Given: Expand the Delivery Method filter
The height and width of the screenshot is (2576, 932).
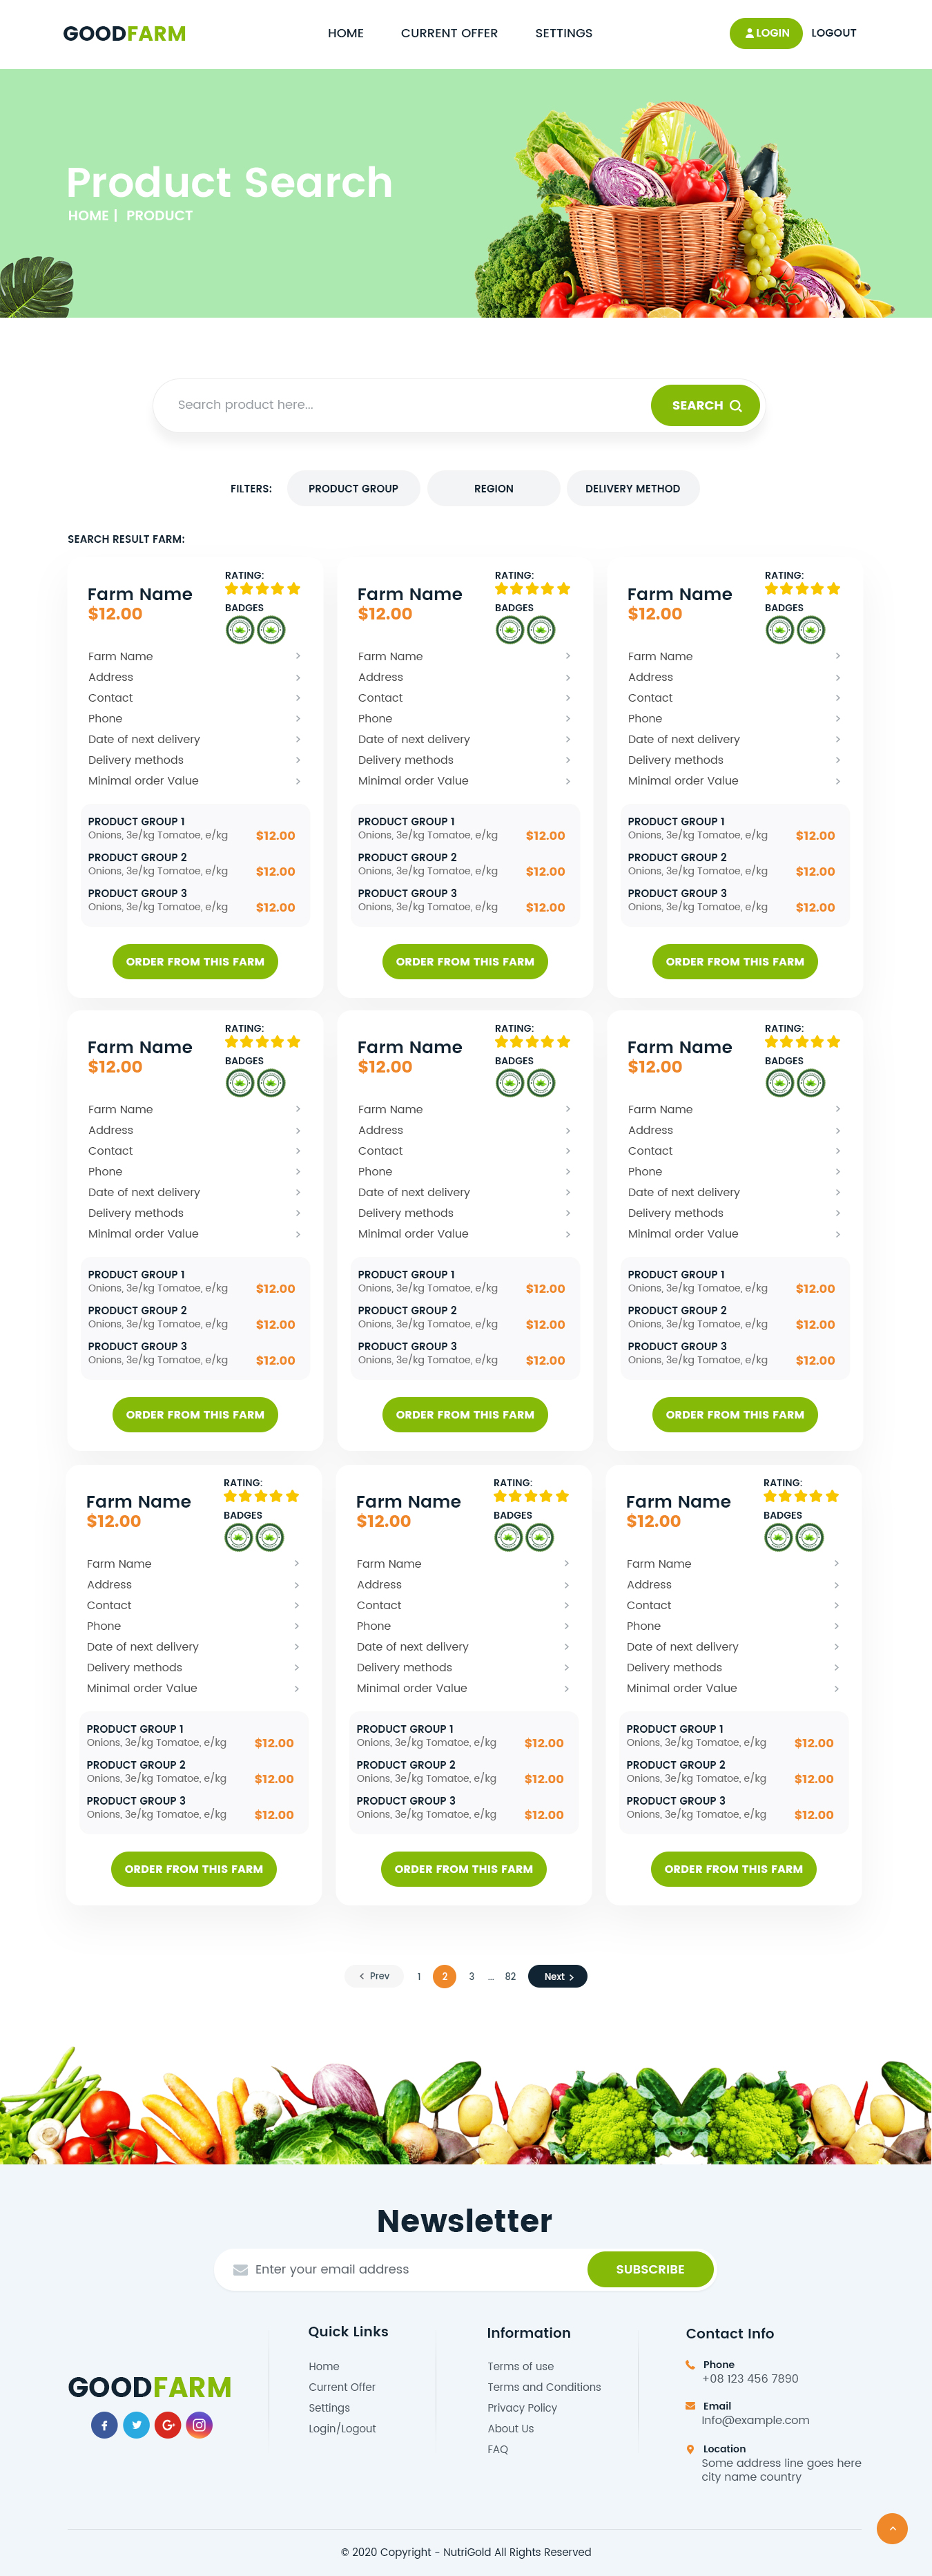Looking at the screenshot, I should [632, 489].
